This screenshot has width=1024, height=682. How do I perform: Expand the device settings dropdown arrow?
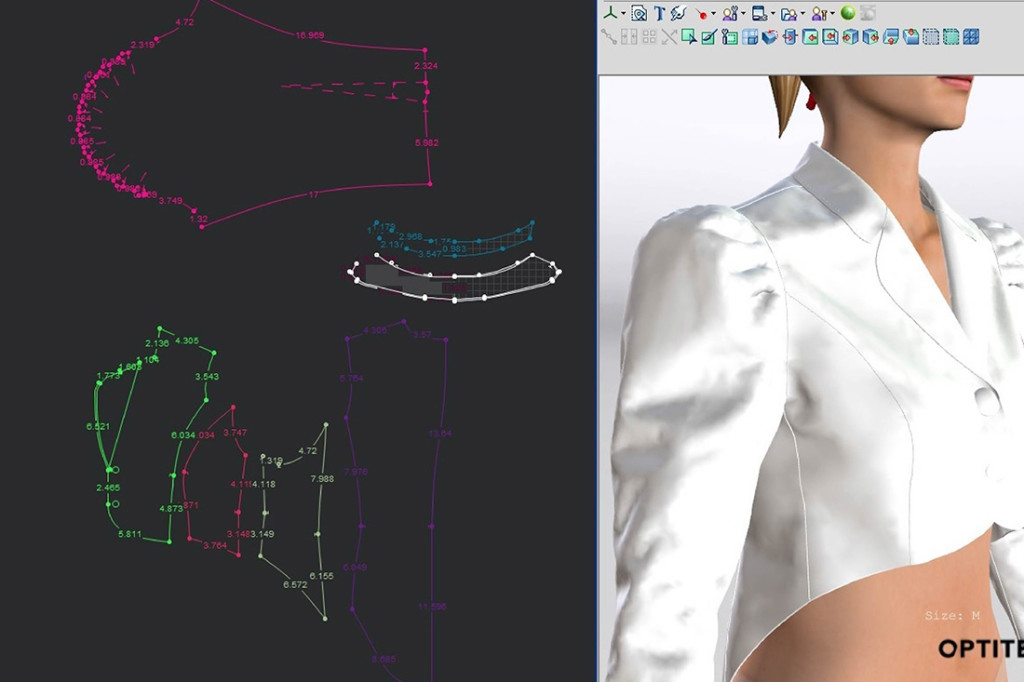pyautogui.click(x=773, y=13)
